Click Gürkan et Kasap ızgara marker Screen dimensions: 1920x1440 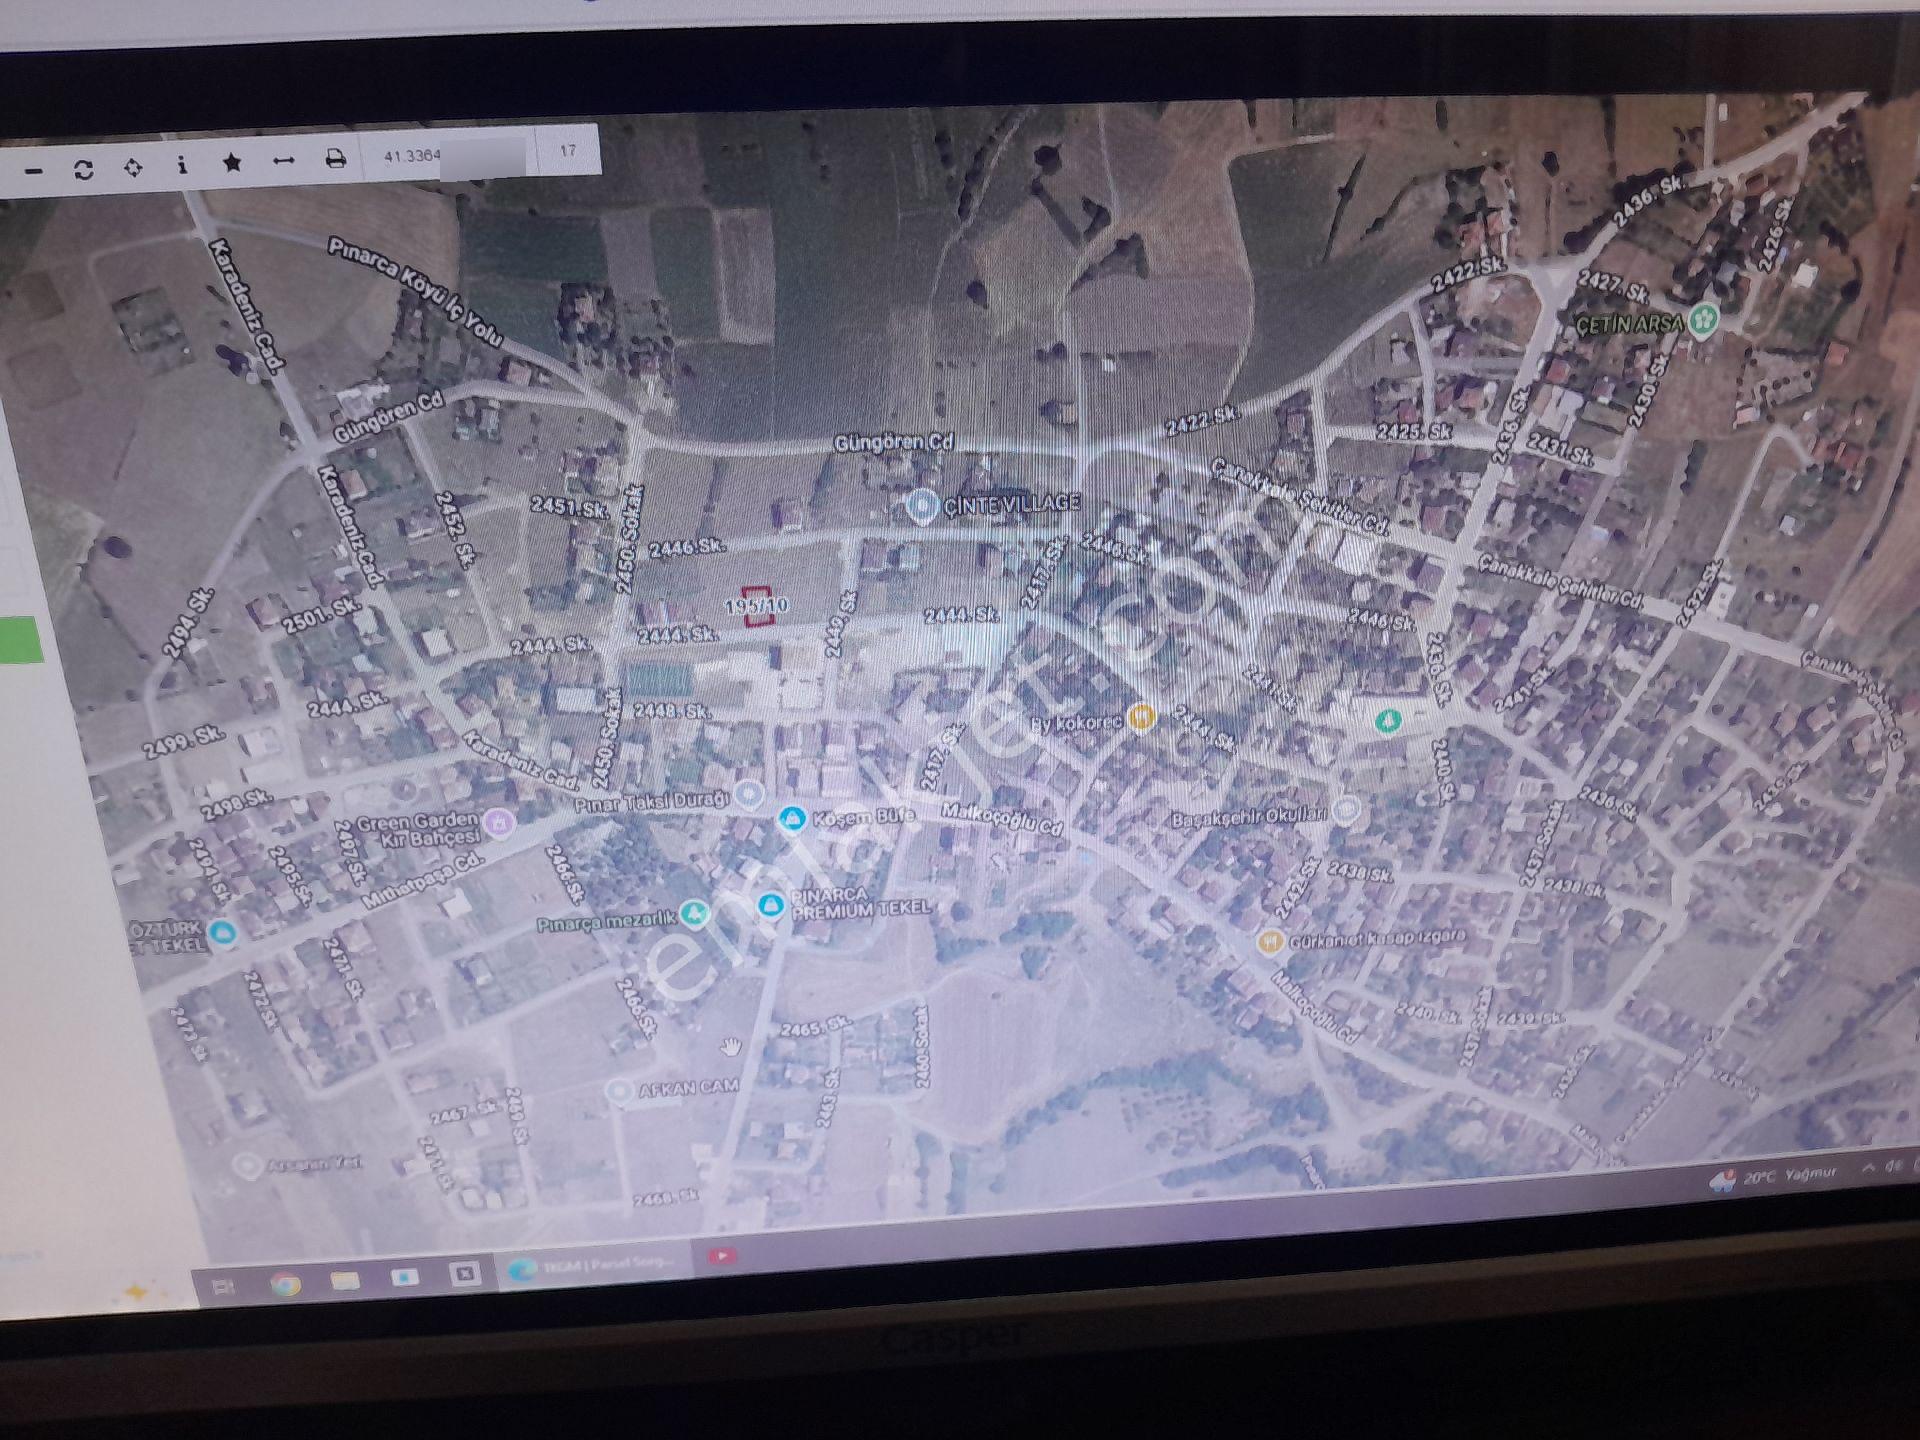1270,942
